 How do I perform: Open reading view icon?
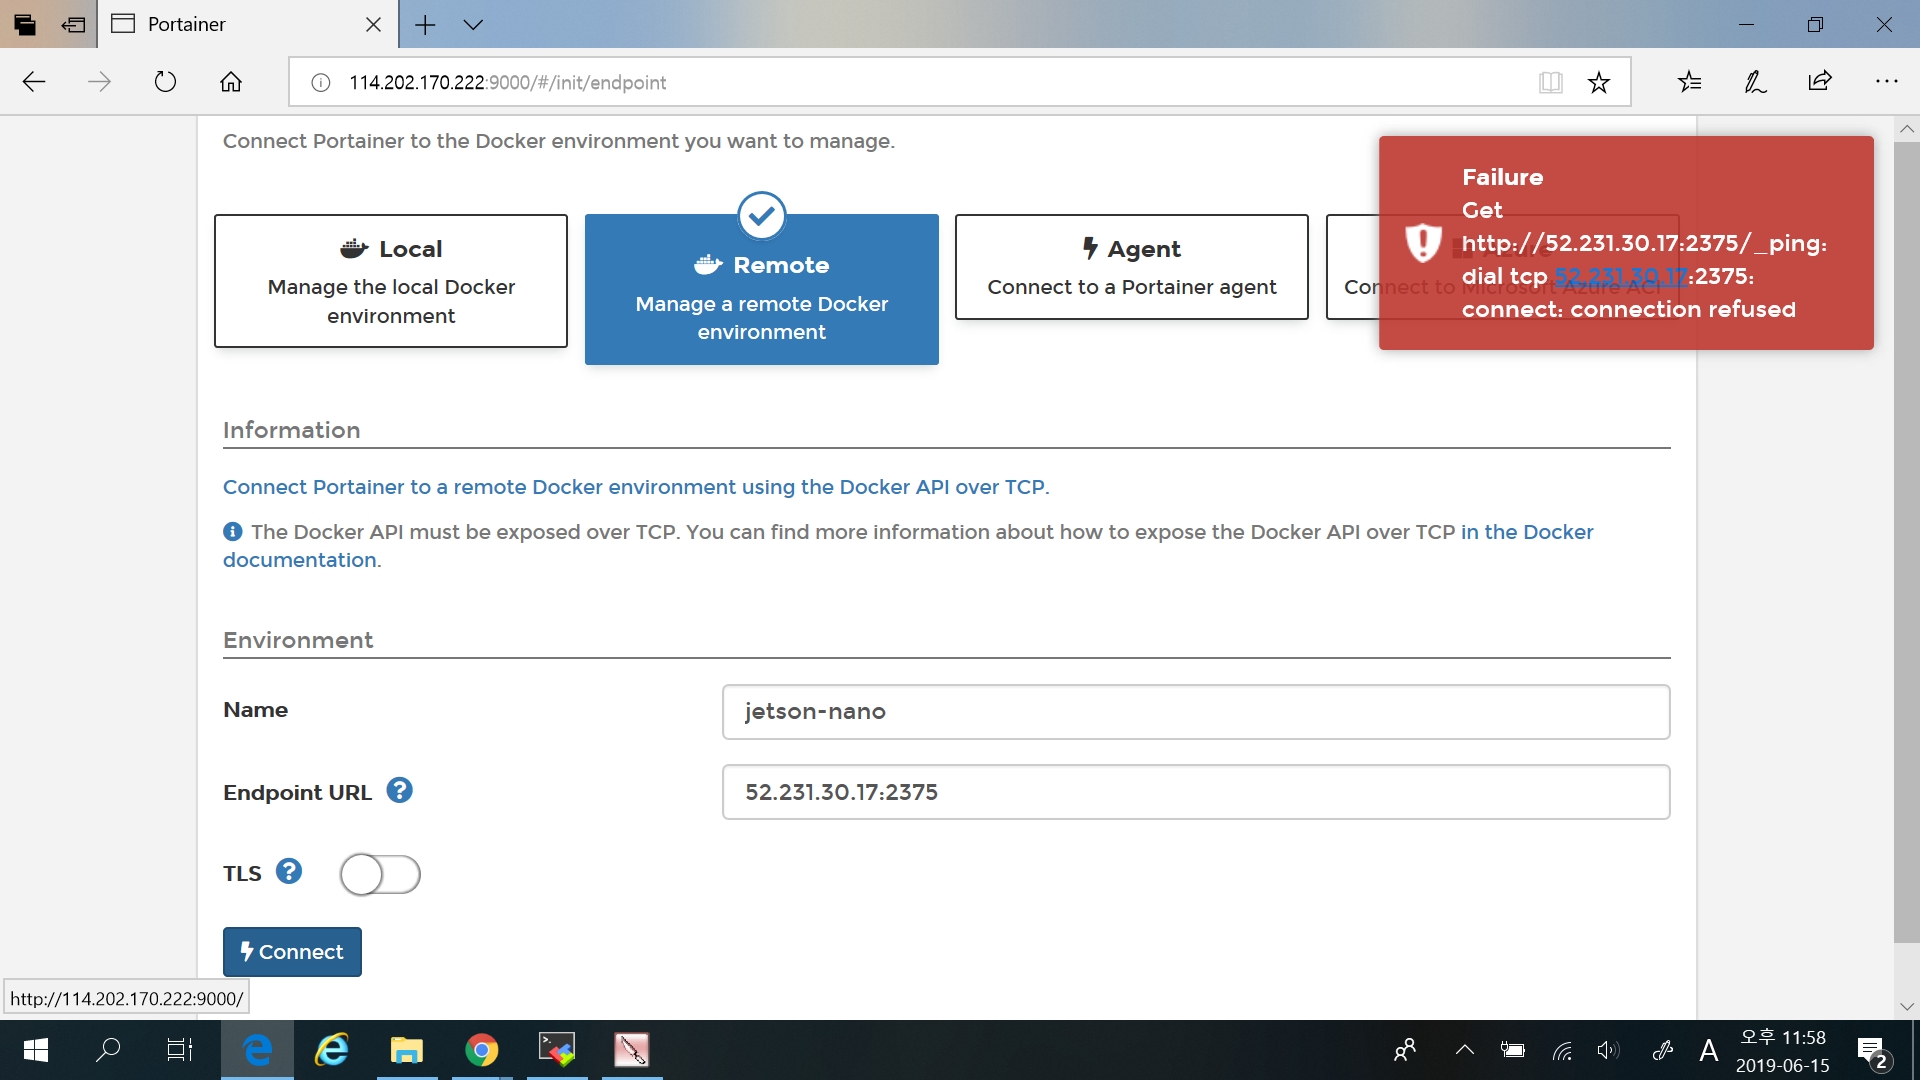point(1551,82)
